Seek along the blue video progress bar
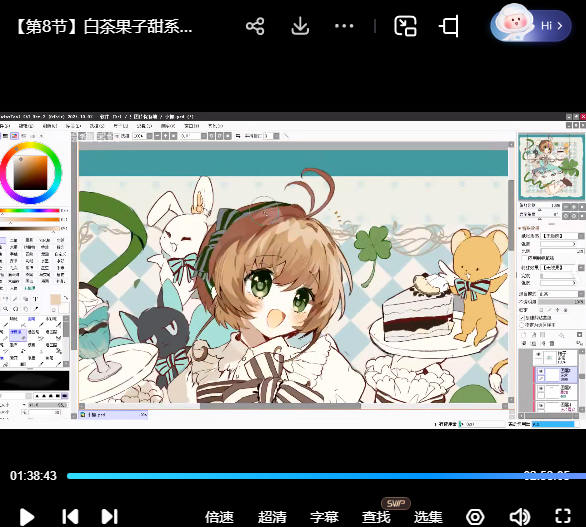The height and width of the screenshot is (527, 586). tap(326, 476)
